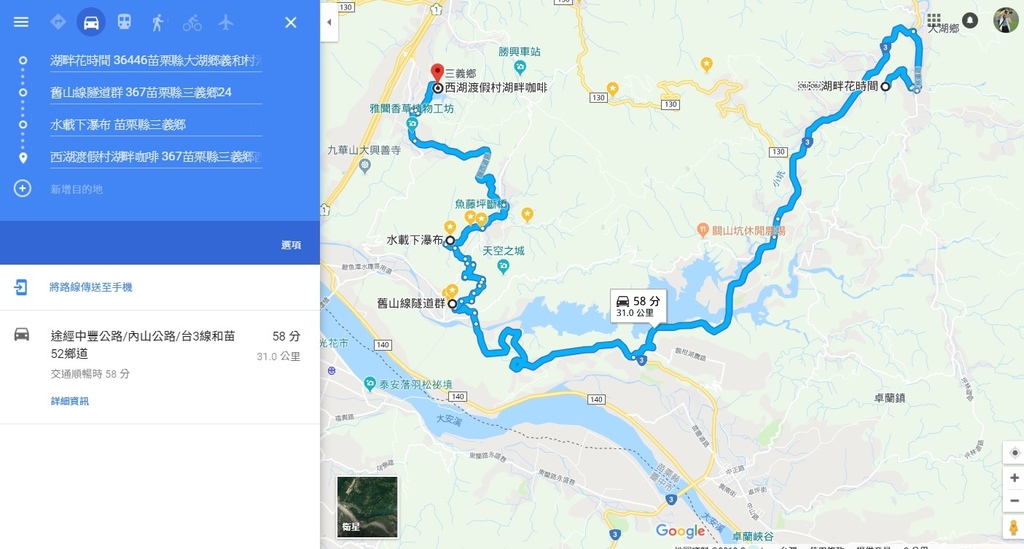Zoom in on the map

coord(1014,478)
